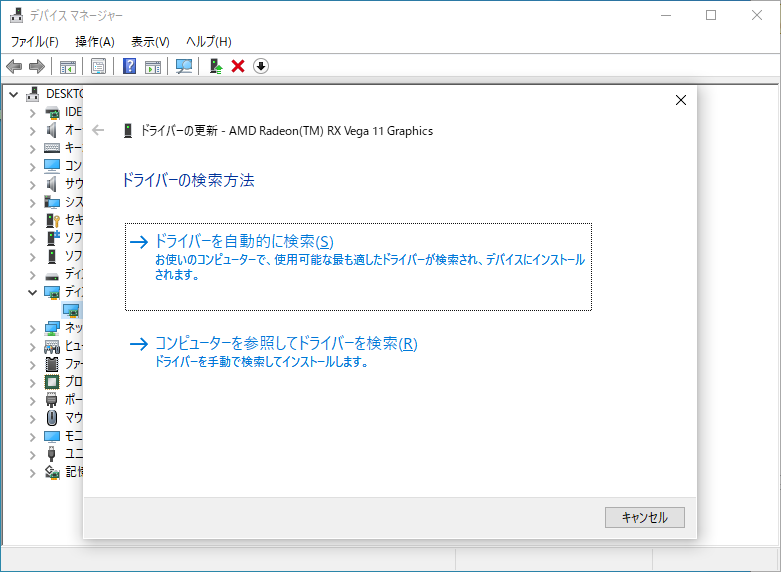Select the IDE controller device icon
Viewport: 781px width, 572px height.
point(52,113)
